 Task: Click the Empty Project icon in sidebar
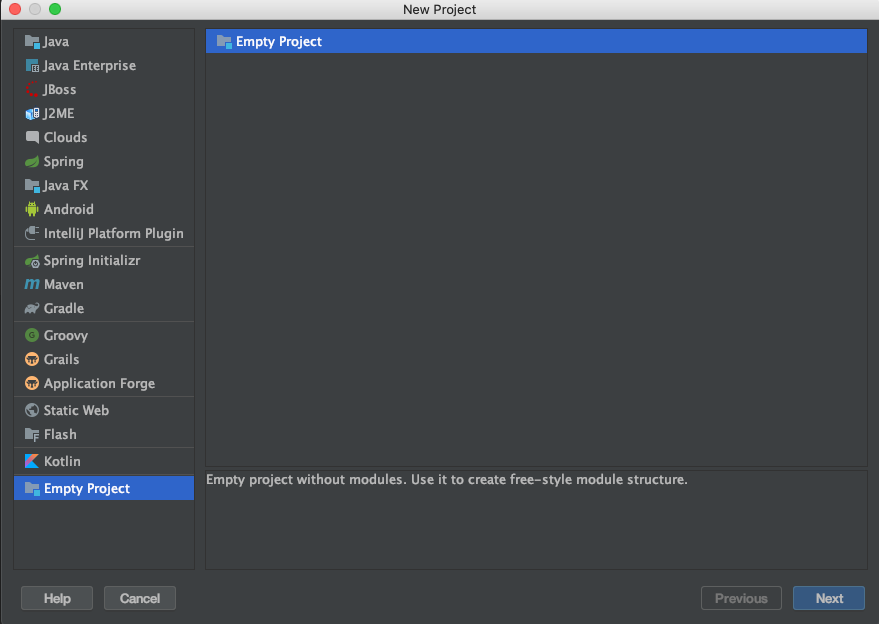point(32,489)
